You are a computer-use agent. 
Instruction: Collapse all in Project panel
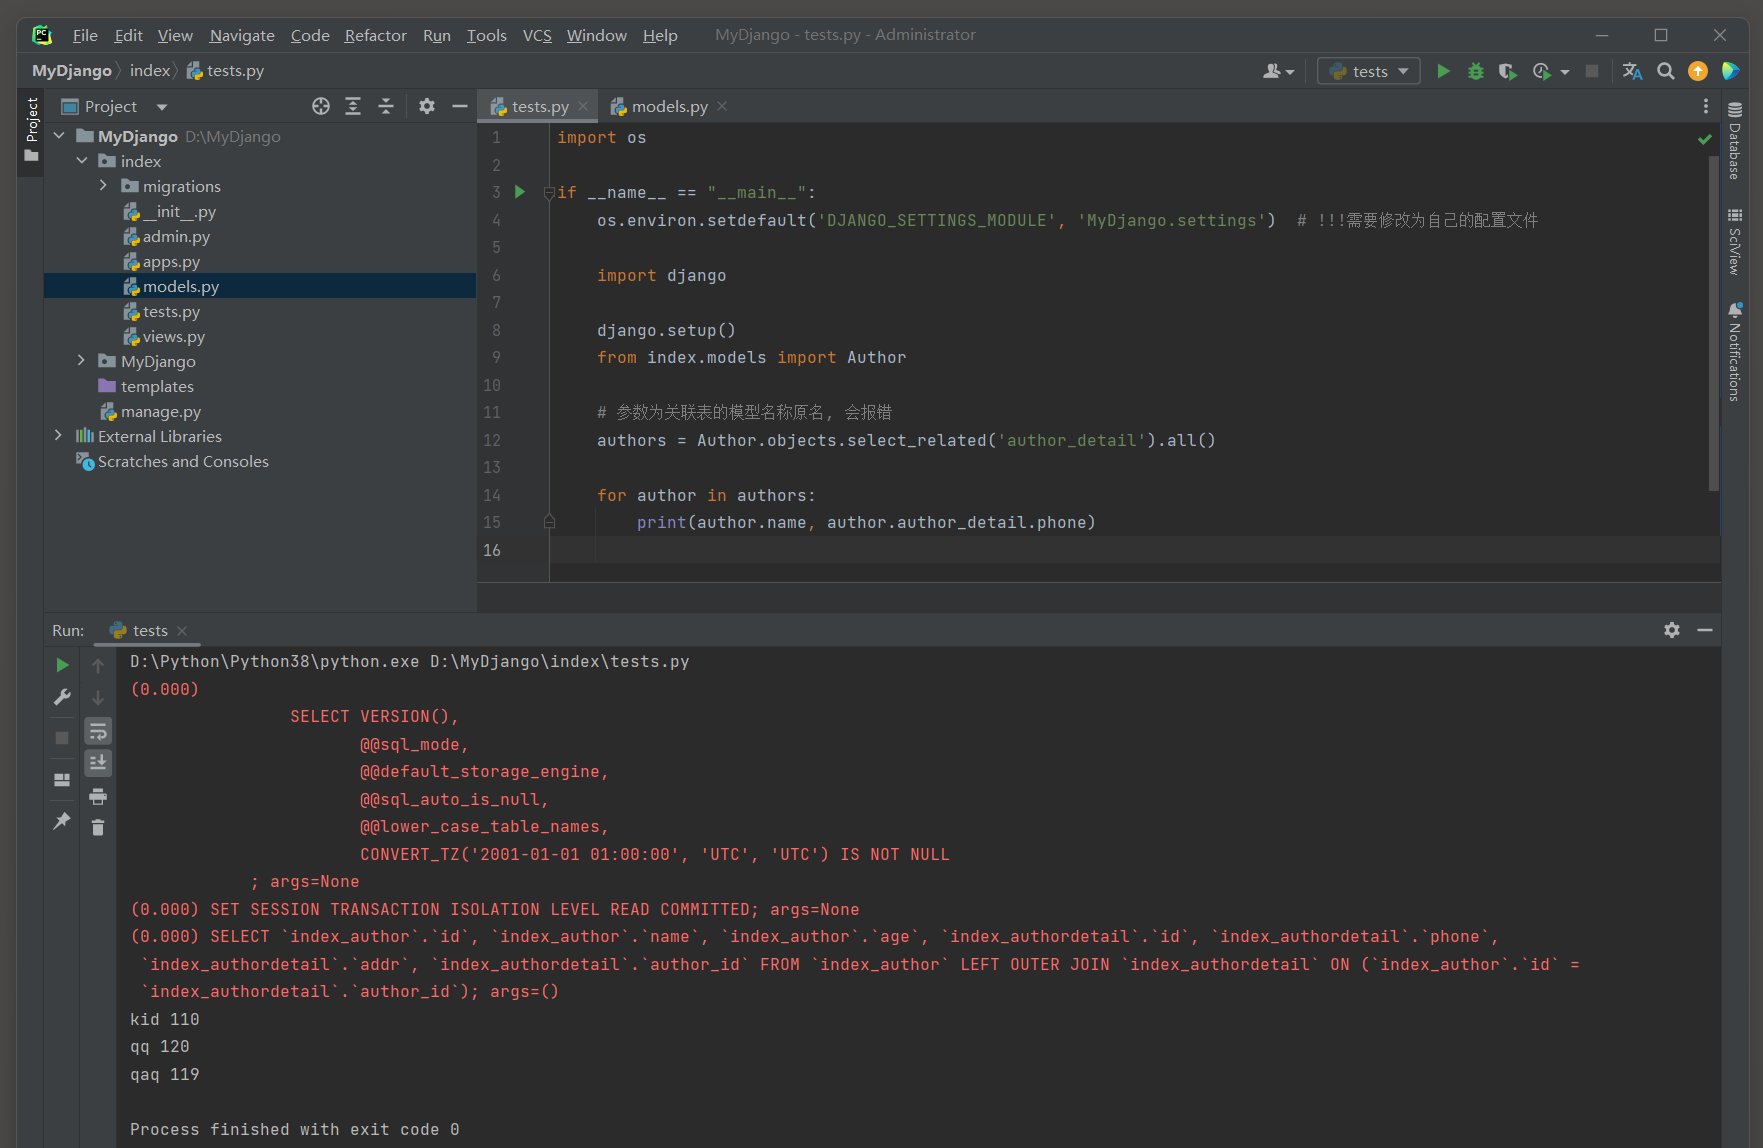click(386, 106)
